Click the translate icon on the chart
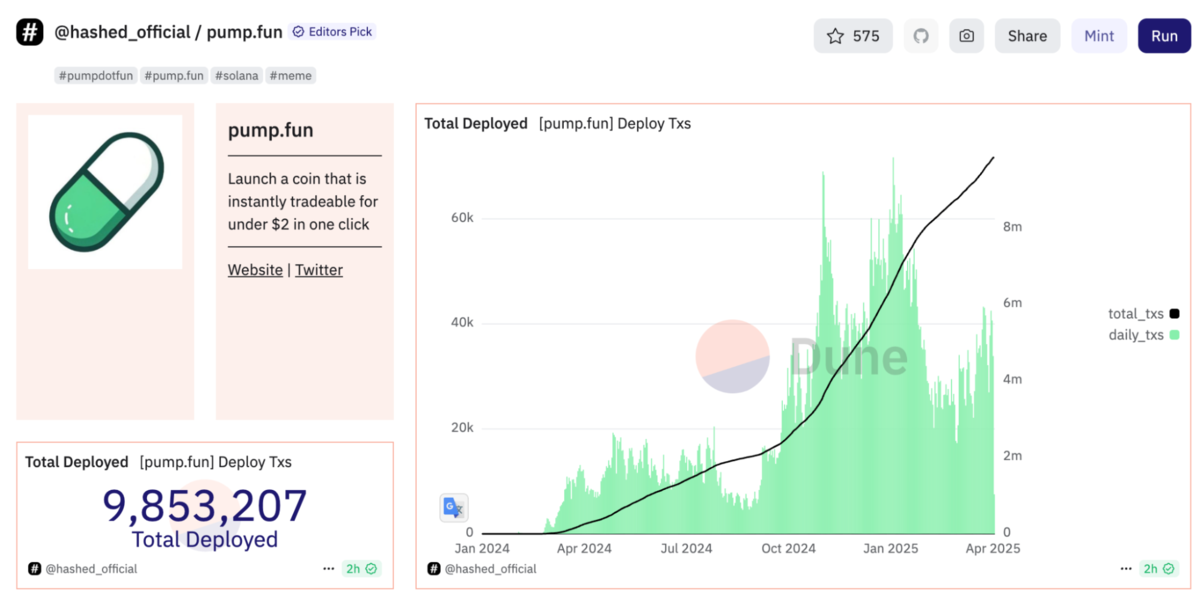Screen dimensions: 1200x604 point(454,508)
